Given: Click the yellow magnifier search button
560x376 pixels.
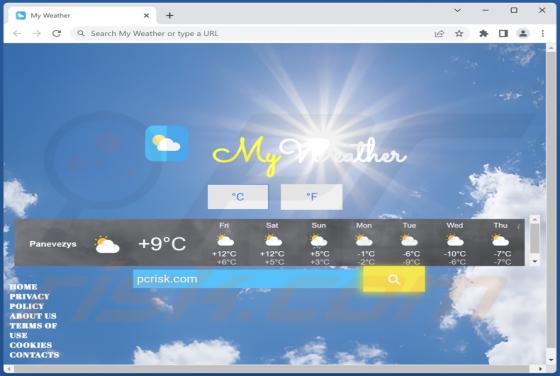Looking at the screenshot, I should click(x=394, y=279).
